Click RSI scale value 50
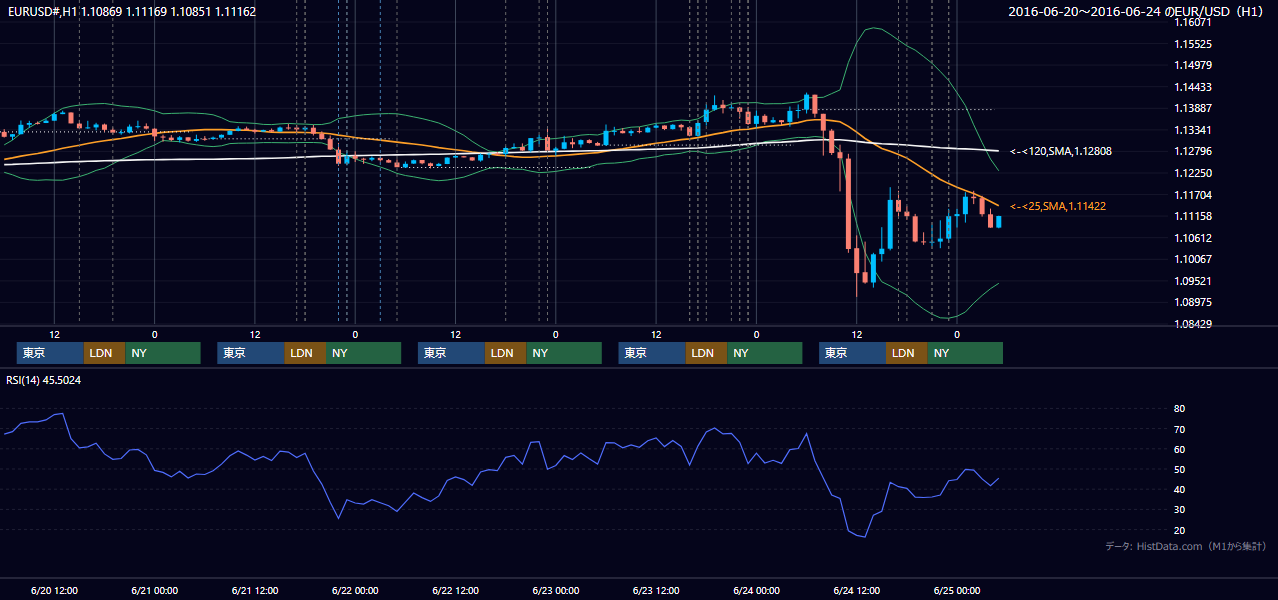This screenshot has height=600, width=1278. coord(1179,469)
